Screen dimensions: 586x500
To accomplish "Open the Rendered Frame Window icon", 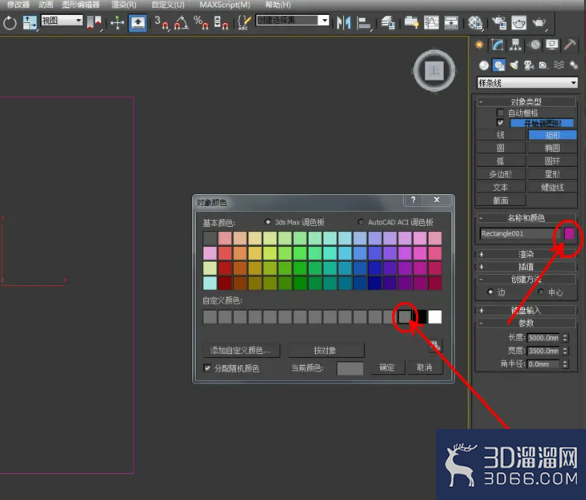I will tap(519, 23).
